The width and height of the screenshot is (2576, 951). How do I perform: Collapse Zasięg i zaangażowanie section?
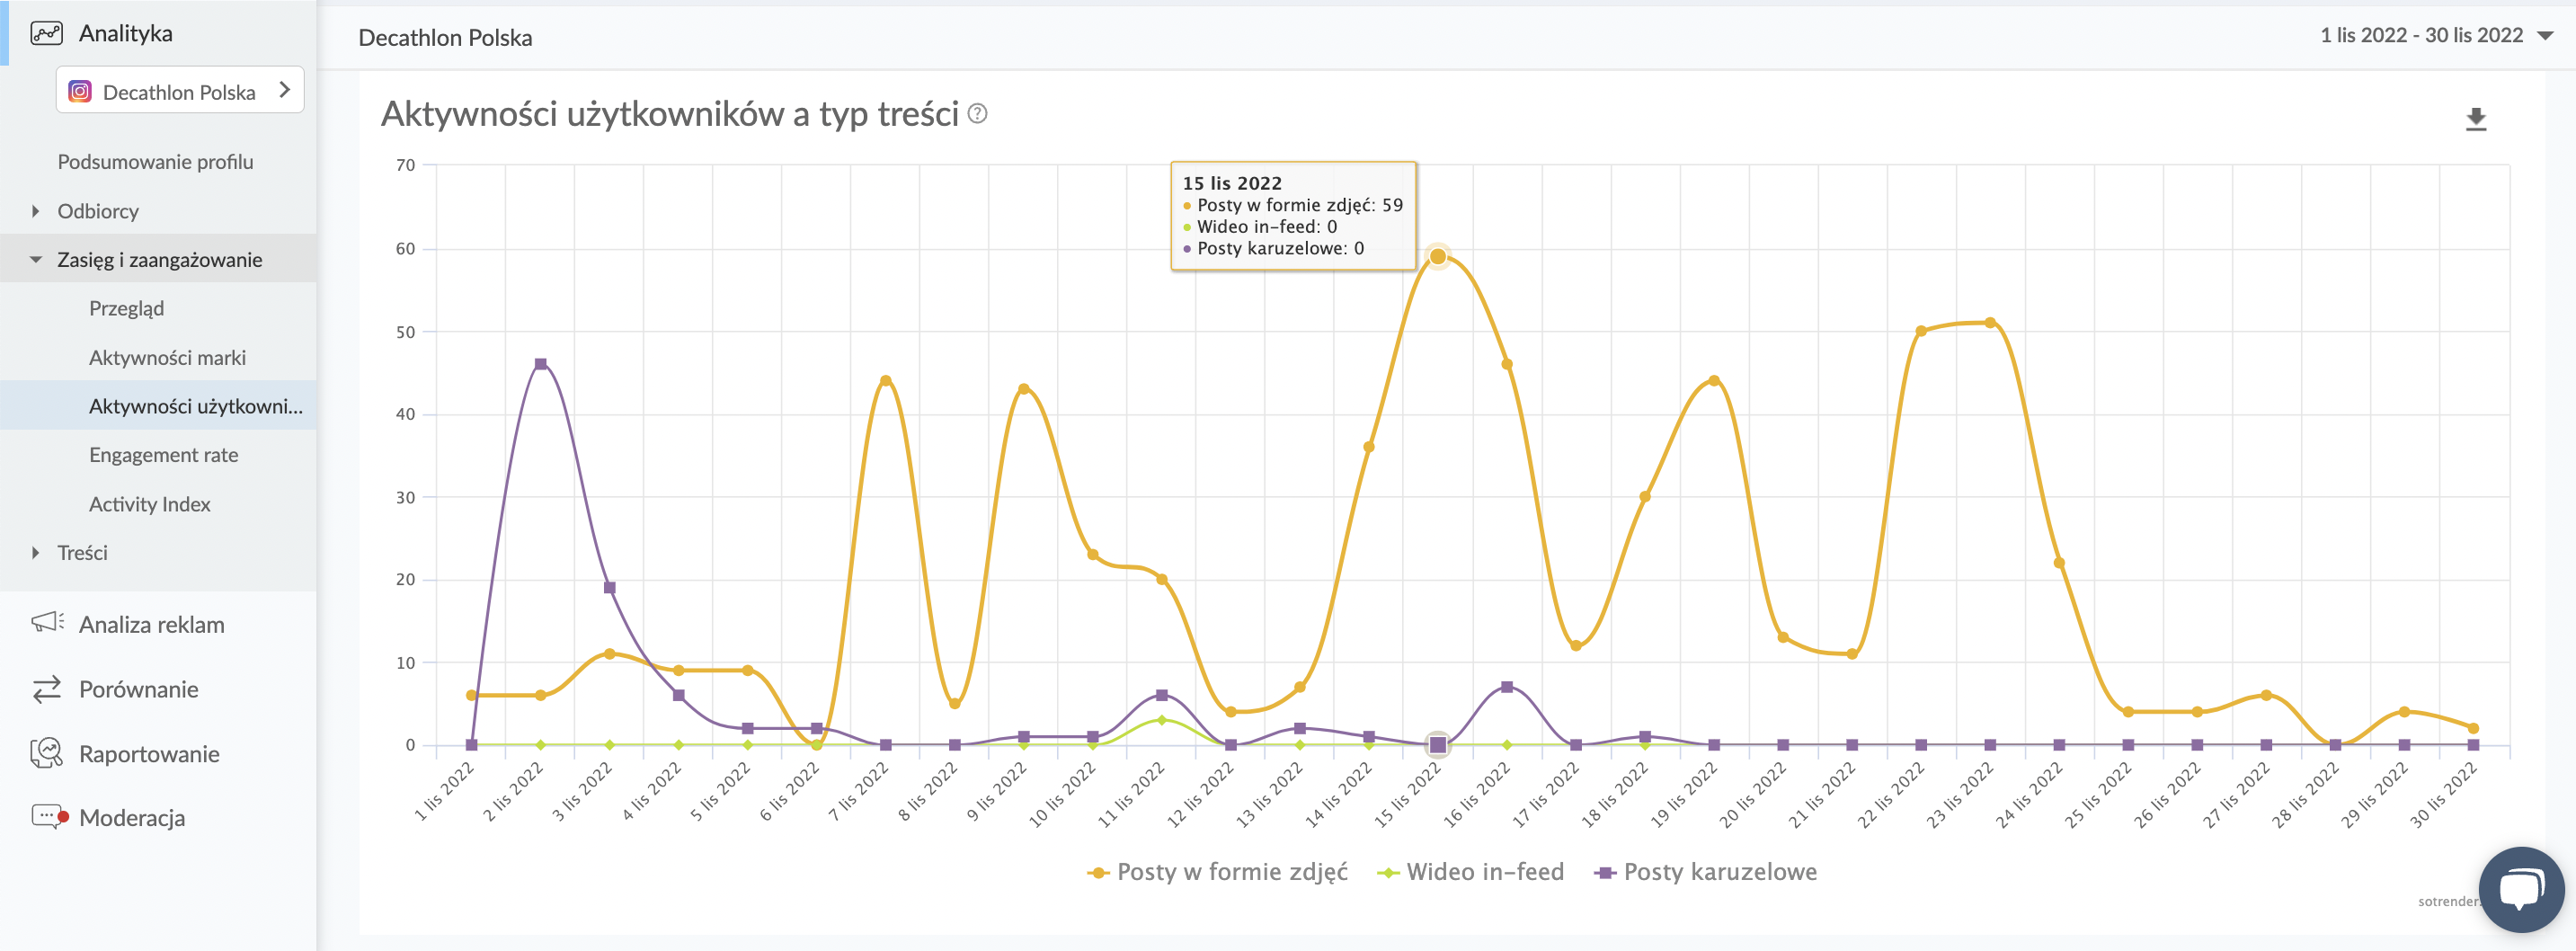[x=36, y=260]
